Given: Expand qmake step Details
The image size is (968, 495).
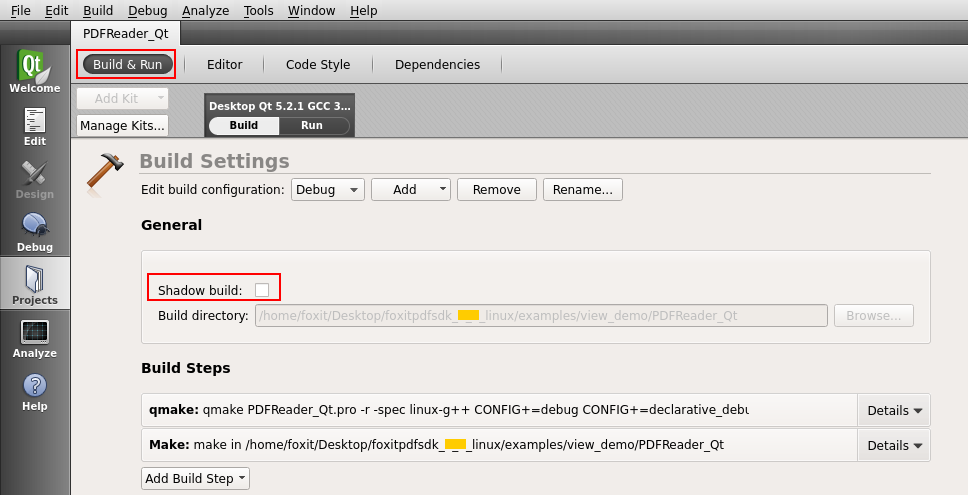Looking at the screenshot, I should [893, 410].
